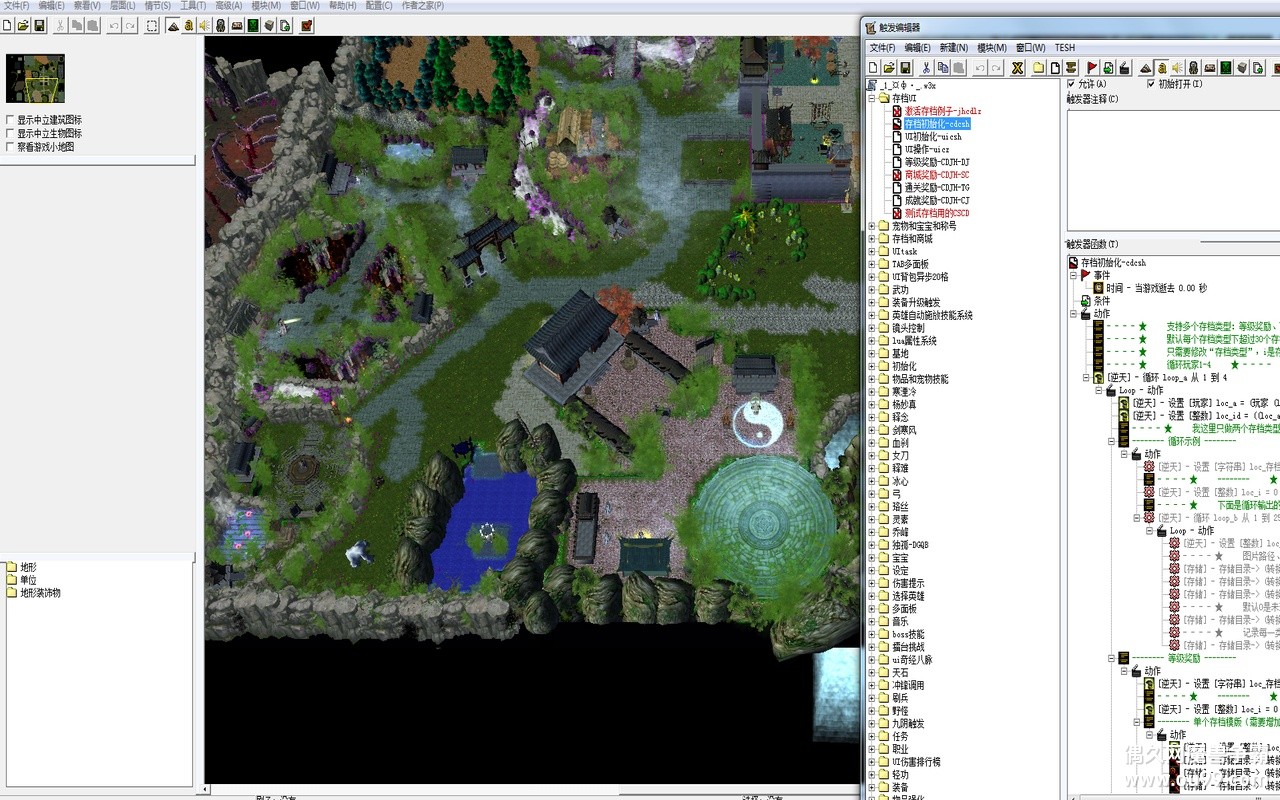Screen dimensions: 1280x800
Task: Click Cut scissors icon in Trigger Editor toolbar
Action: tap(926, 68)
